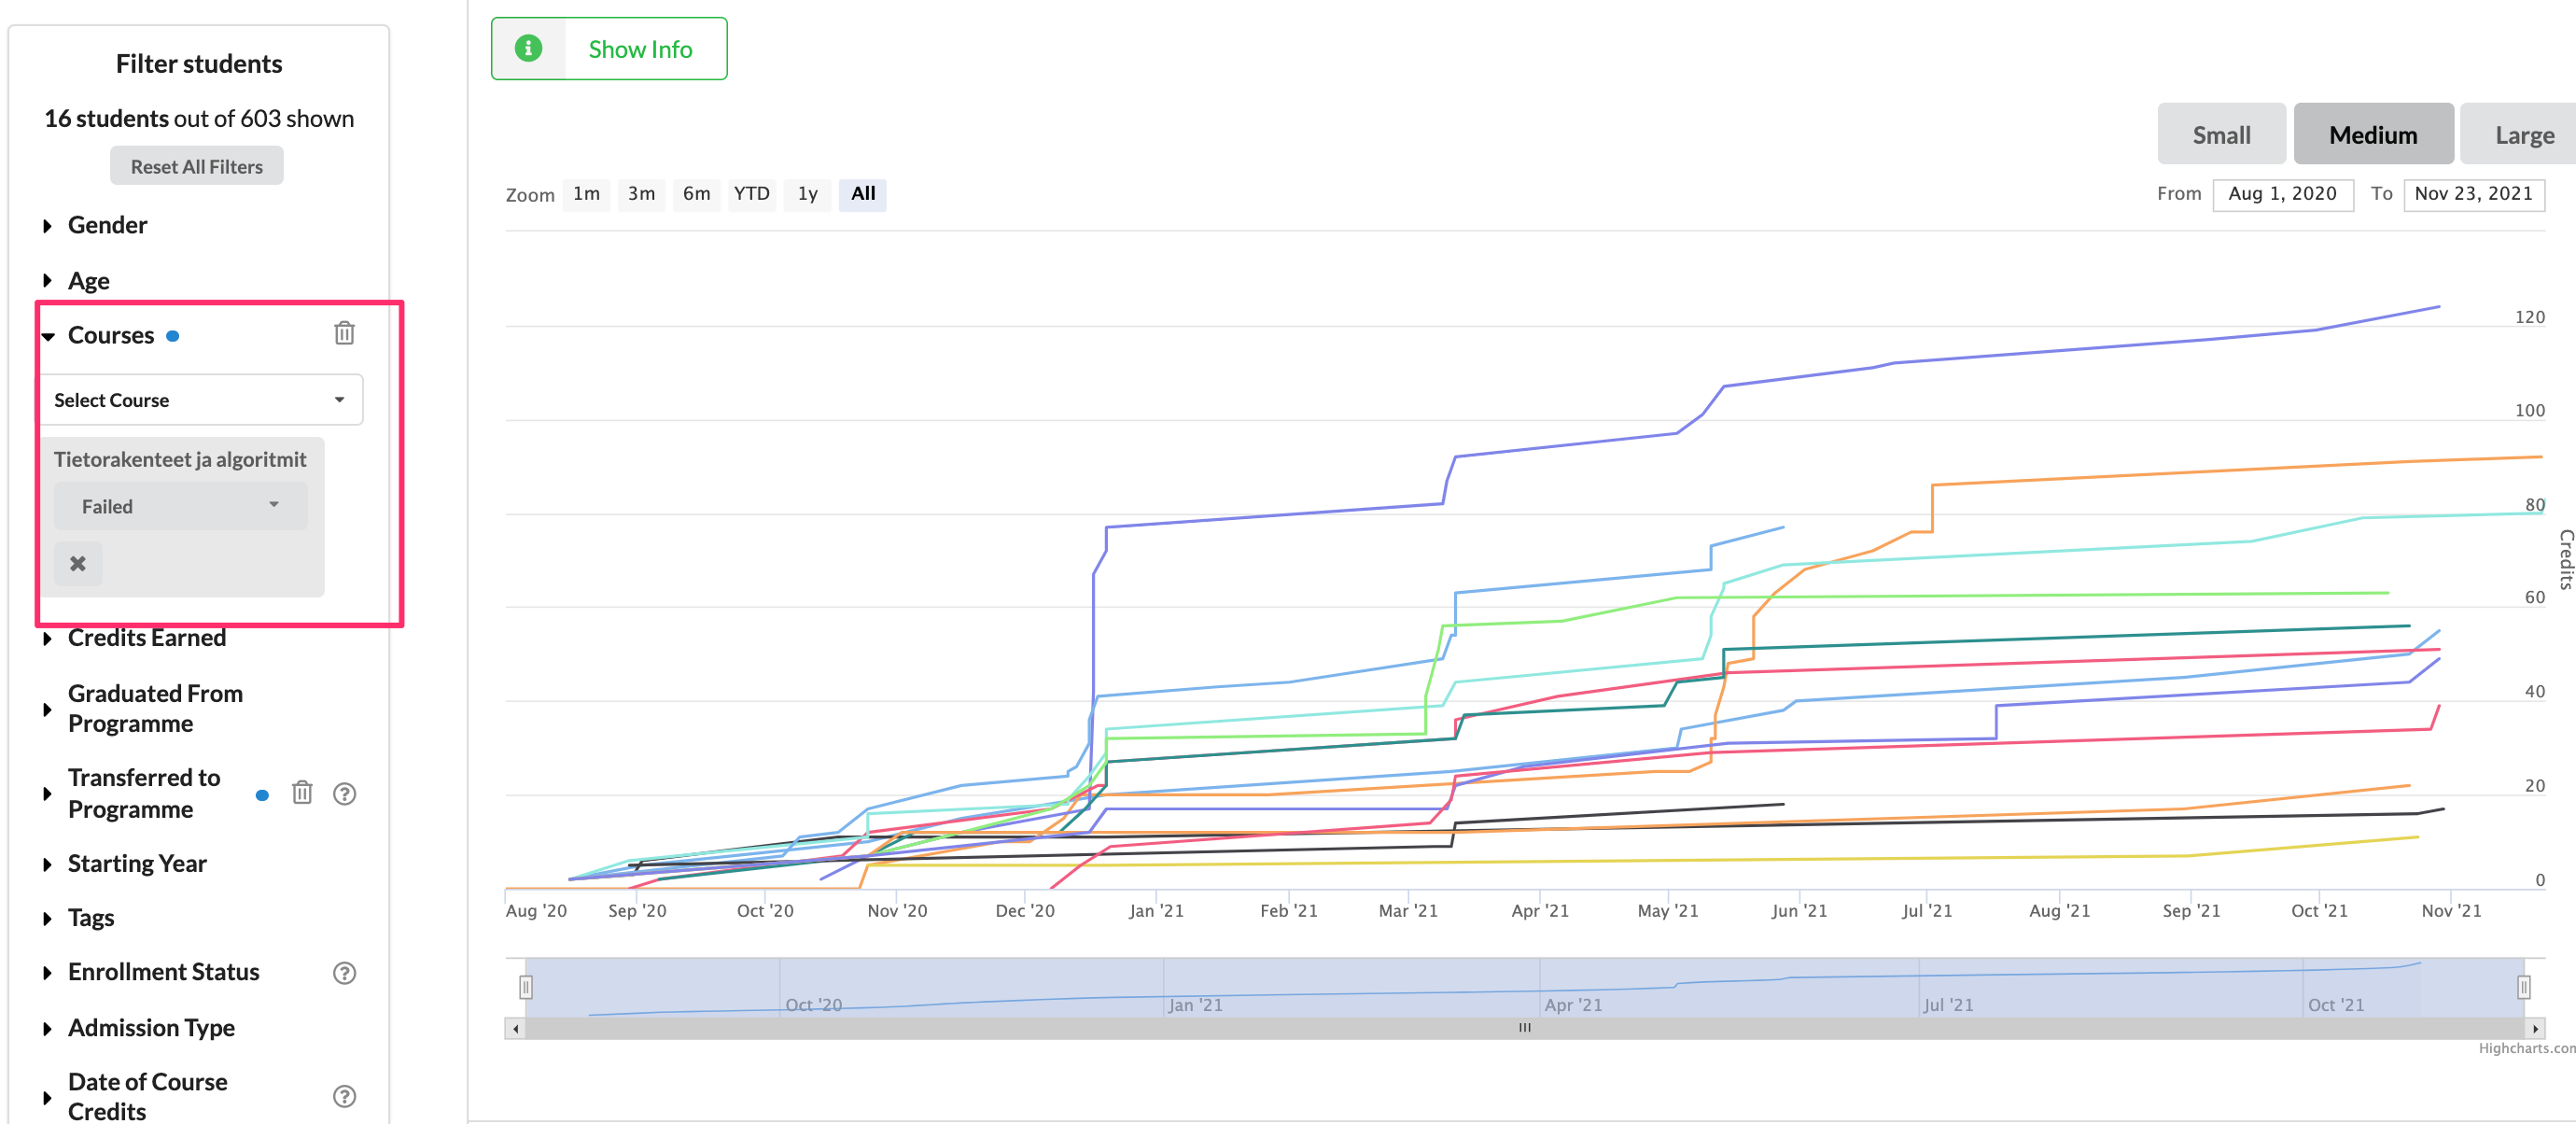Viewport: 2576px width, 1124px height.
Task: Click the Date of Course Credits help icon
Action: pyautogui.click(x=344, y=1096)
